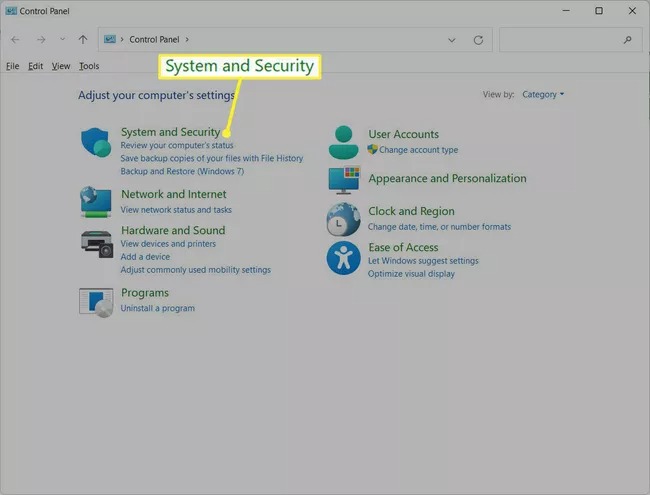Click the Appearance and Personalization monitor icon
Screen dimensions: 650x495
(344, 180)
